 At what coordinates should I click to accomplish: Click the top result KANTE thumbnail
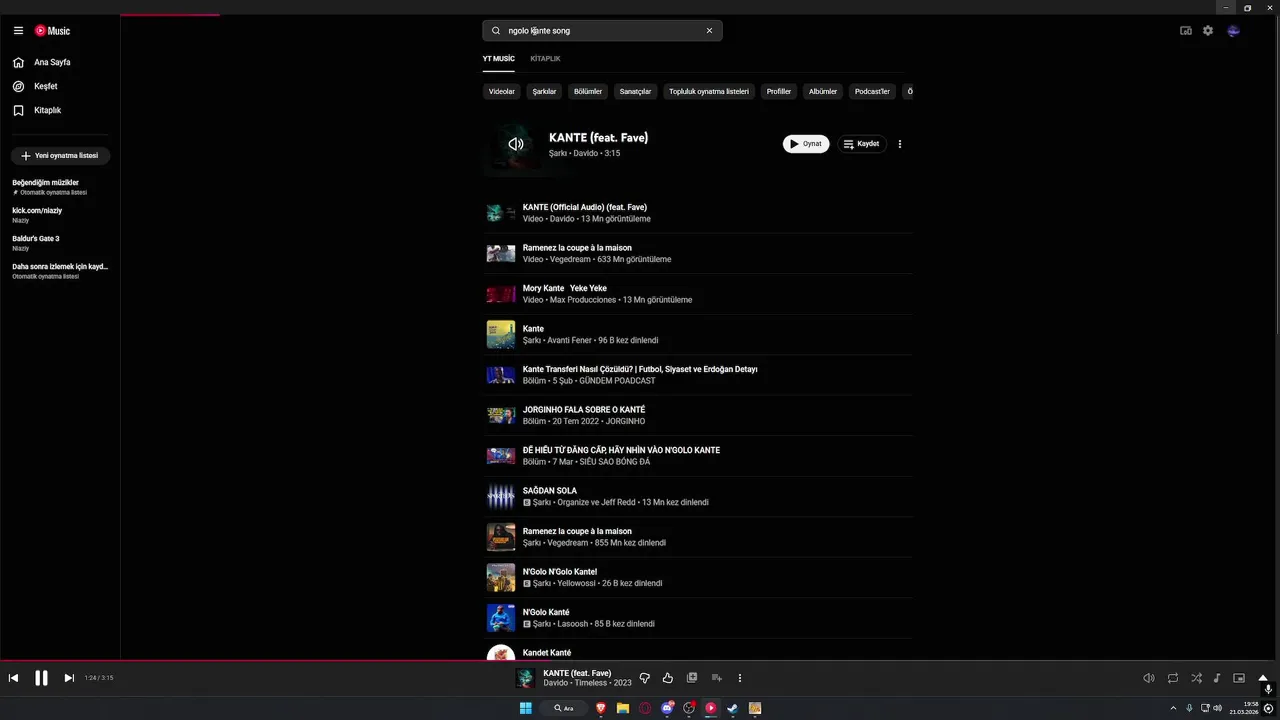[x=515, y=144]
